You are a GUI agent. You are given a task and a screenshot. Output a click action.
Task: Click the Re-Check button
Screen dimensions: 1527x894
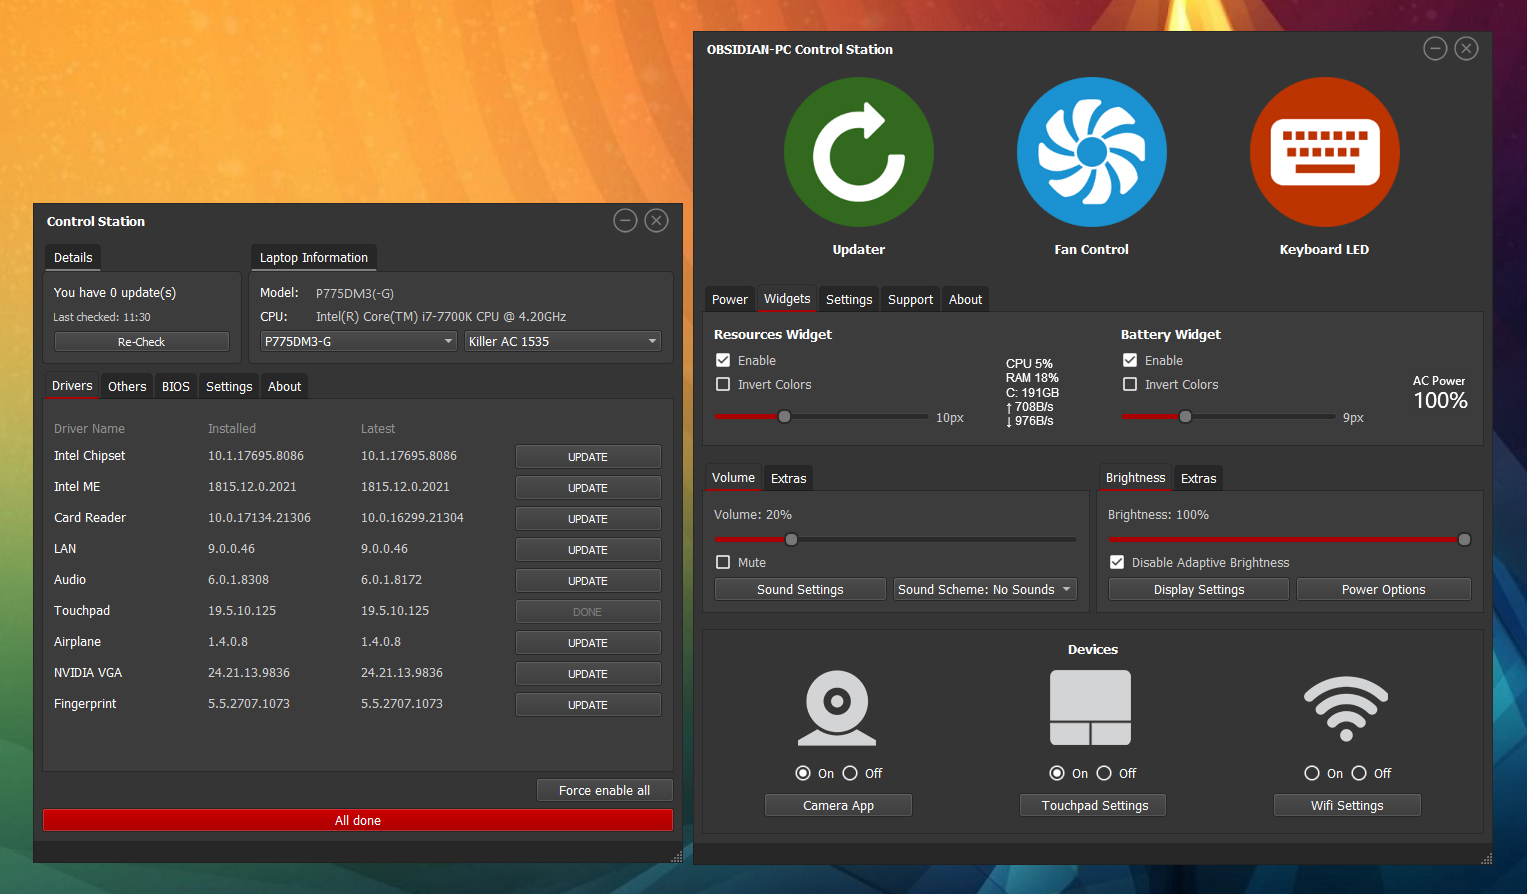(x=142, y=341)
